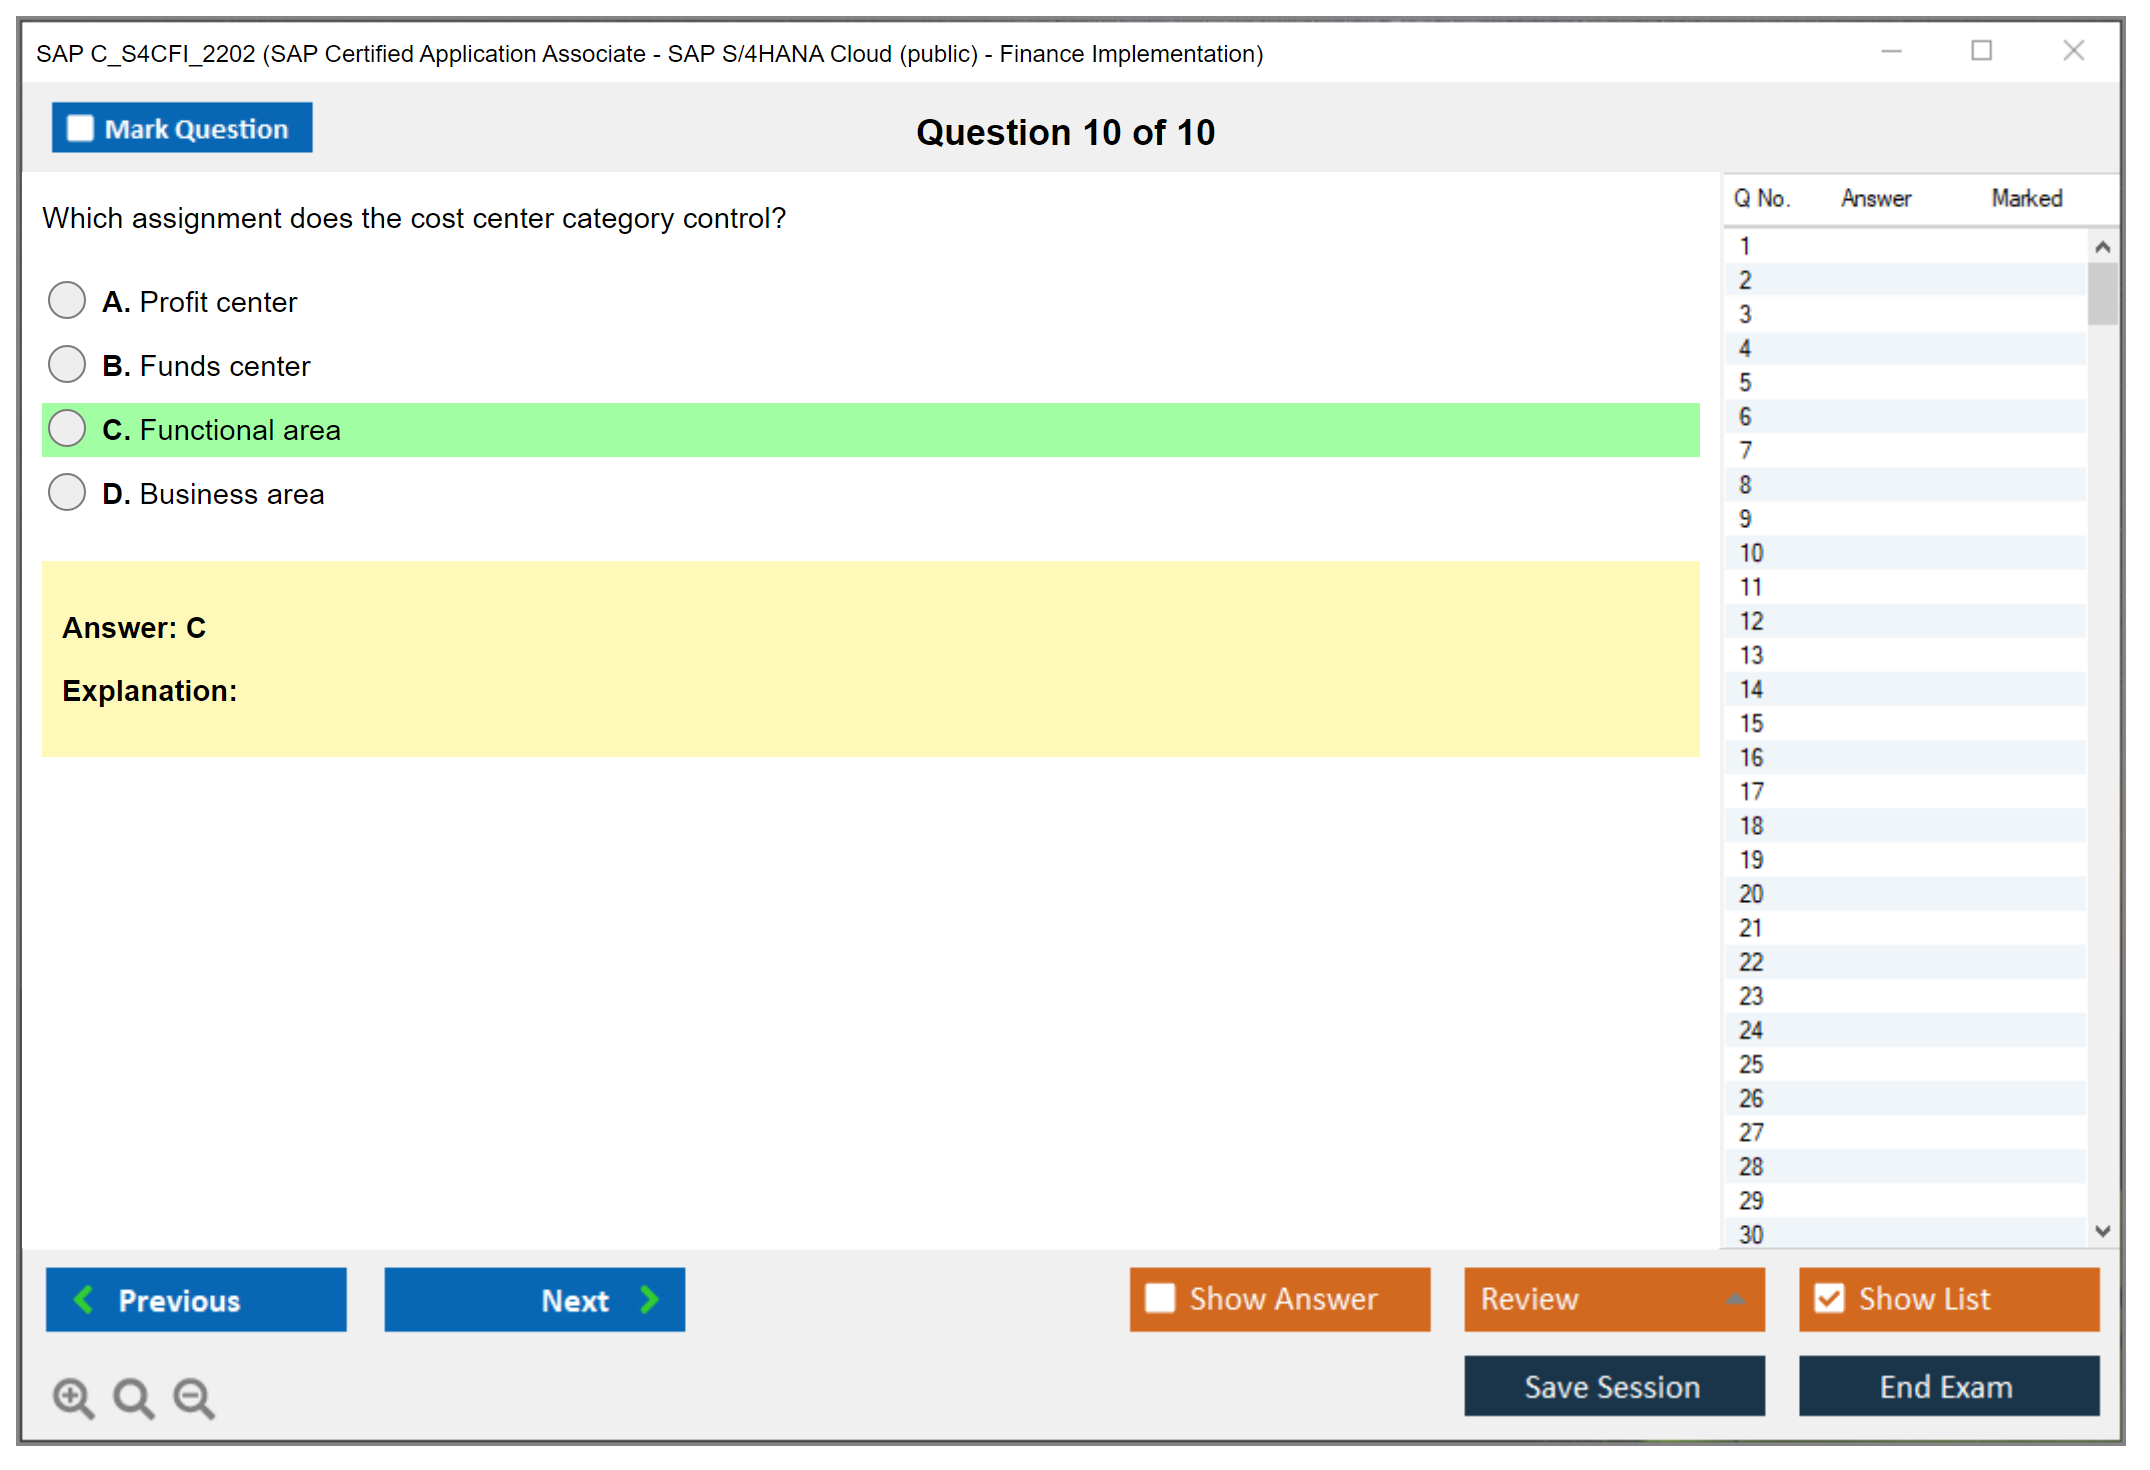Image resolution: width=2150 pixels, height=1470 pixels.
Task: Click the reset zoom magnifier icon
Action: [x=133, y=1397]
